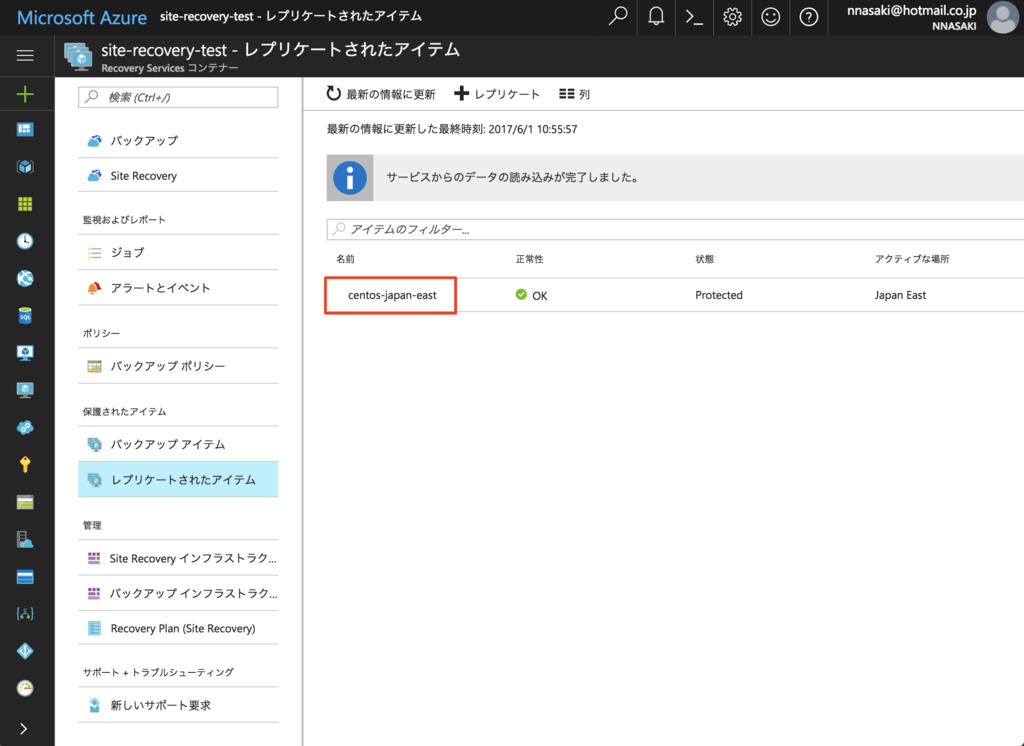Open バックアップ ポリシー in the menu
The image size is (1024, 746).
point(178,366)
